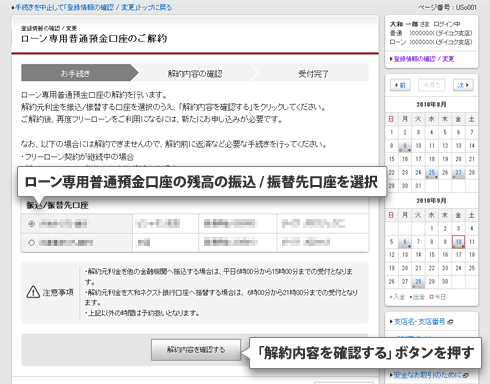Click the 今月 calendar button
This screenshot has height=384, width=490.
(431, 85)
